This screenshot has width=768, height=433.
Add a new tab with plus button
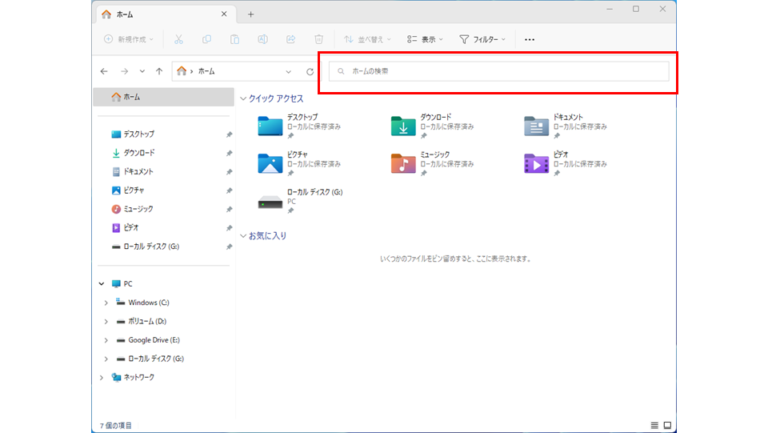click(x=251, y=15)
